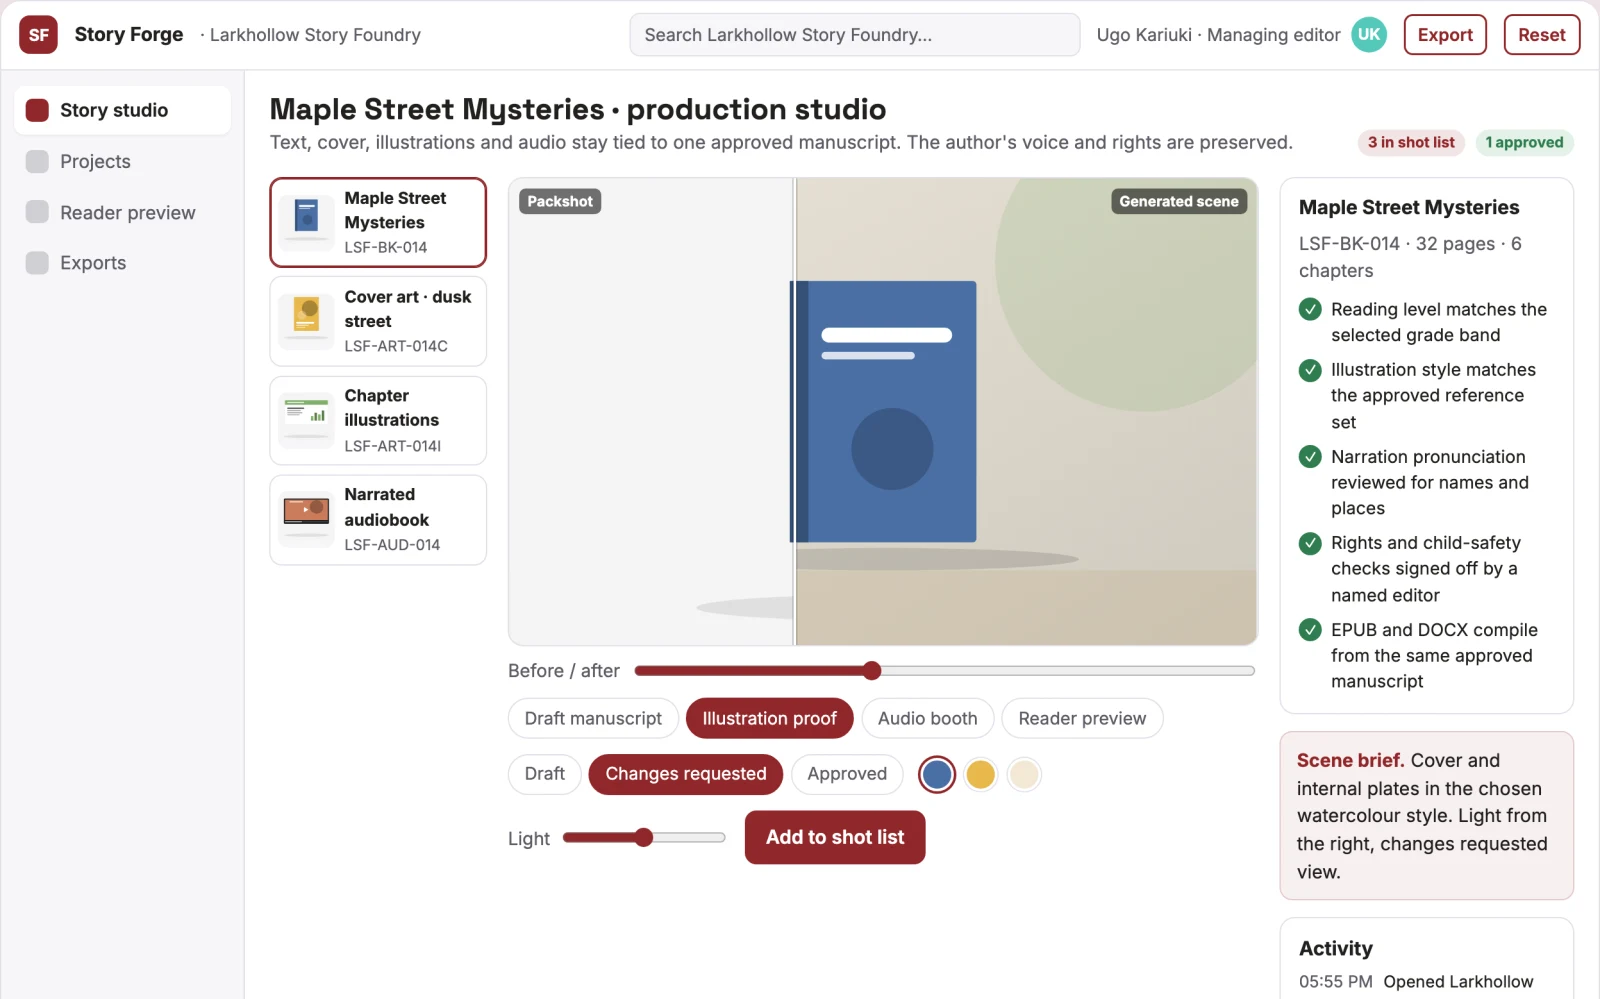Set status to Draft
The width and height of the screenshot is (1600, 999).
point(544,774)
